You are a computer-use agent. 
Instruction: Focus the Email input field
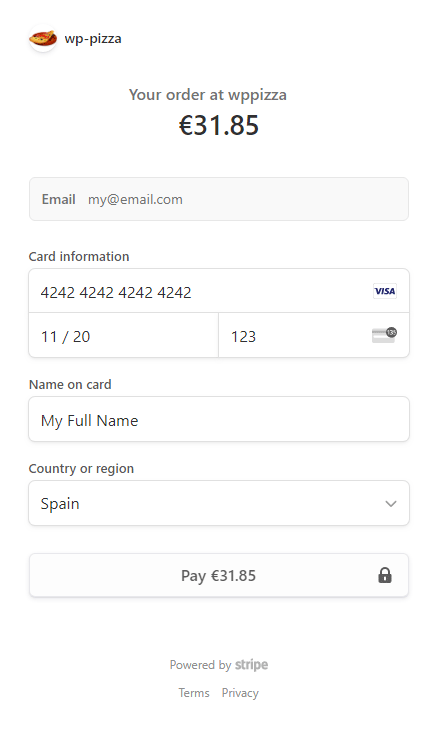(x=219, y=199)
